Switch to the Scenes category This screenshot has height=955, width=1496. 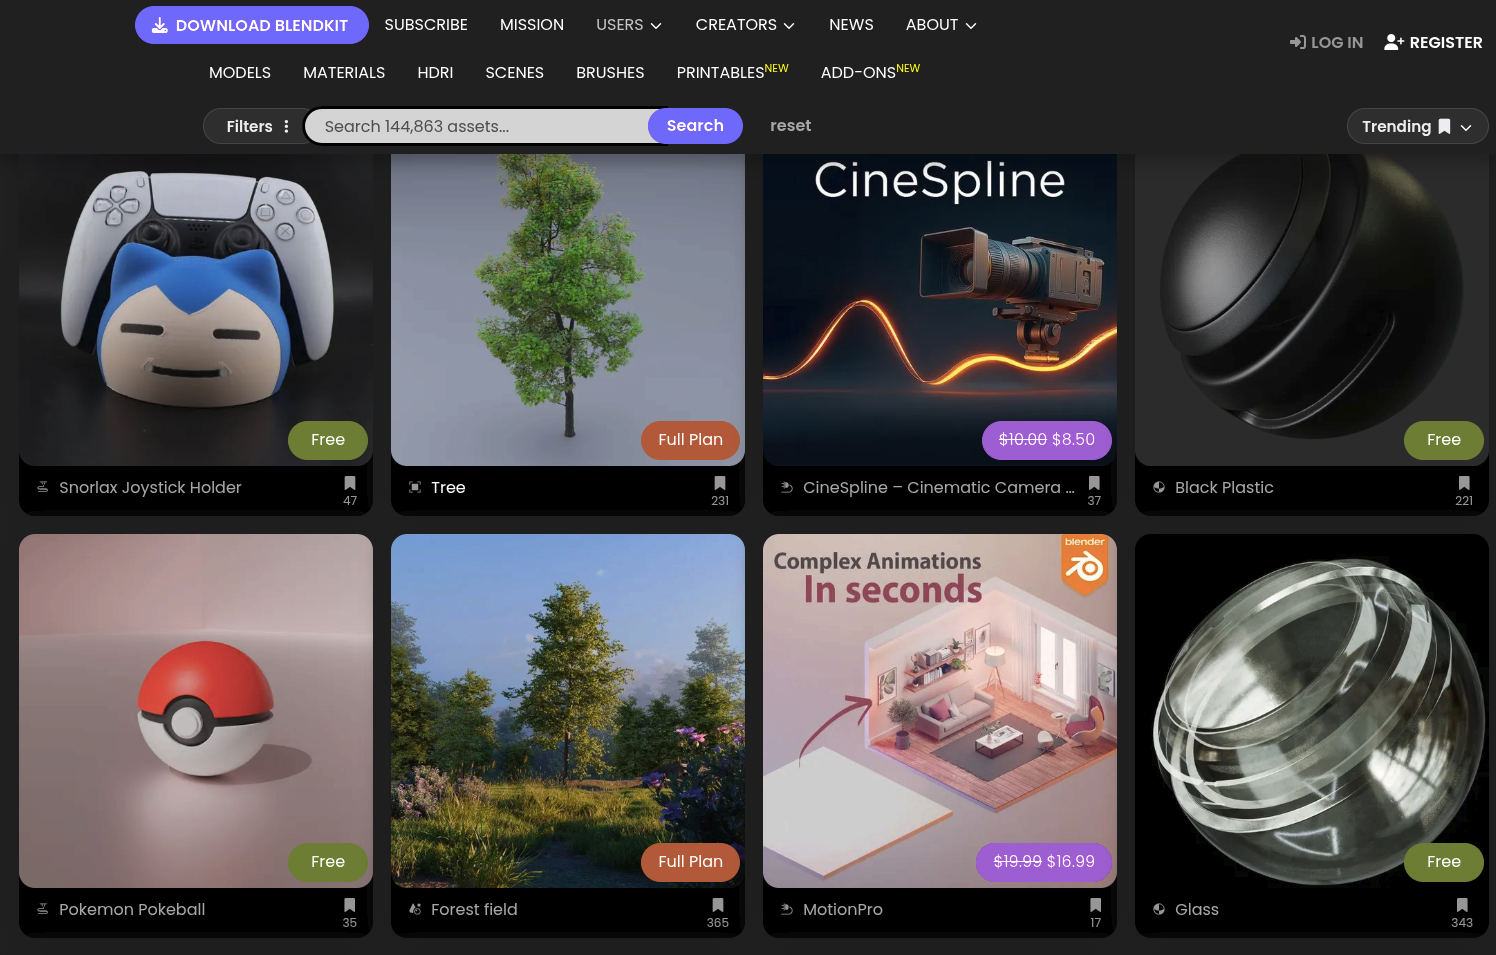pyautogui.click(x=514, y=73)
